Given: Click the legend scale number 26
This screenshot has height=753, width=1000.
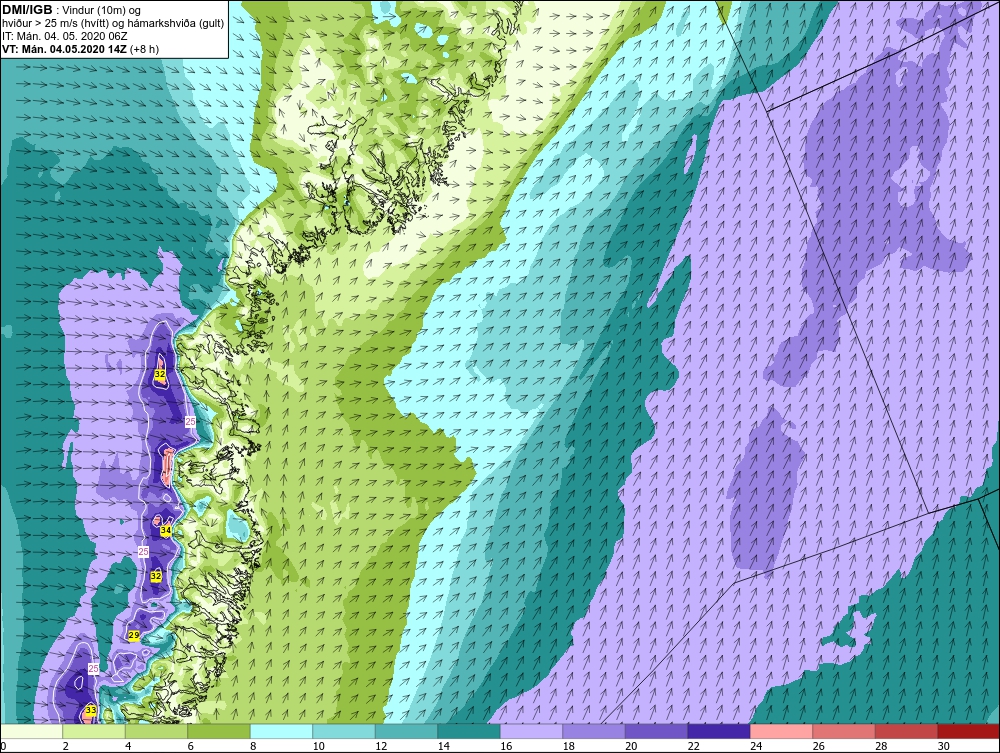Looking at the screenshot, I should pos(818,746).
